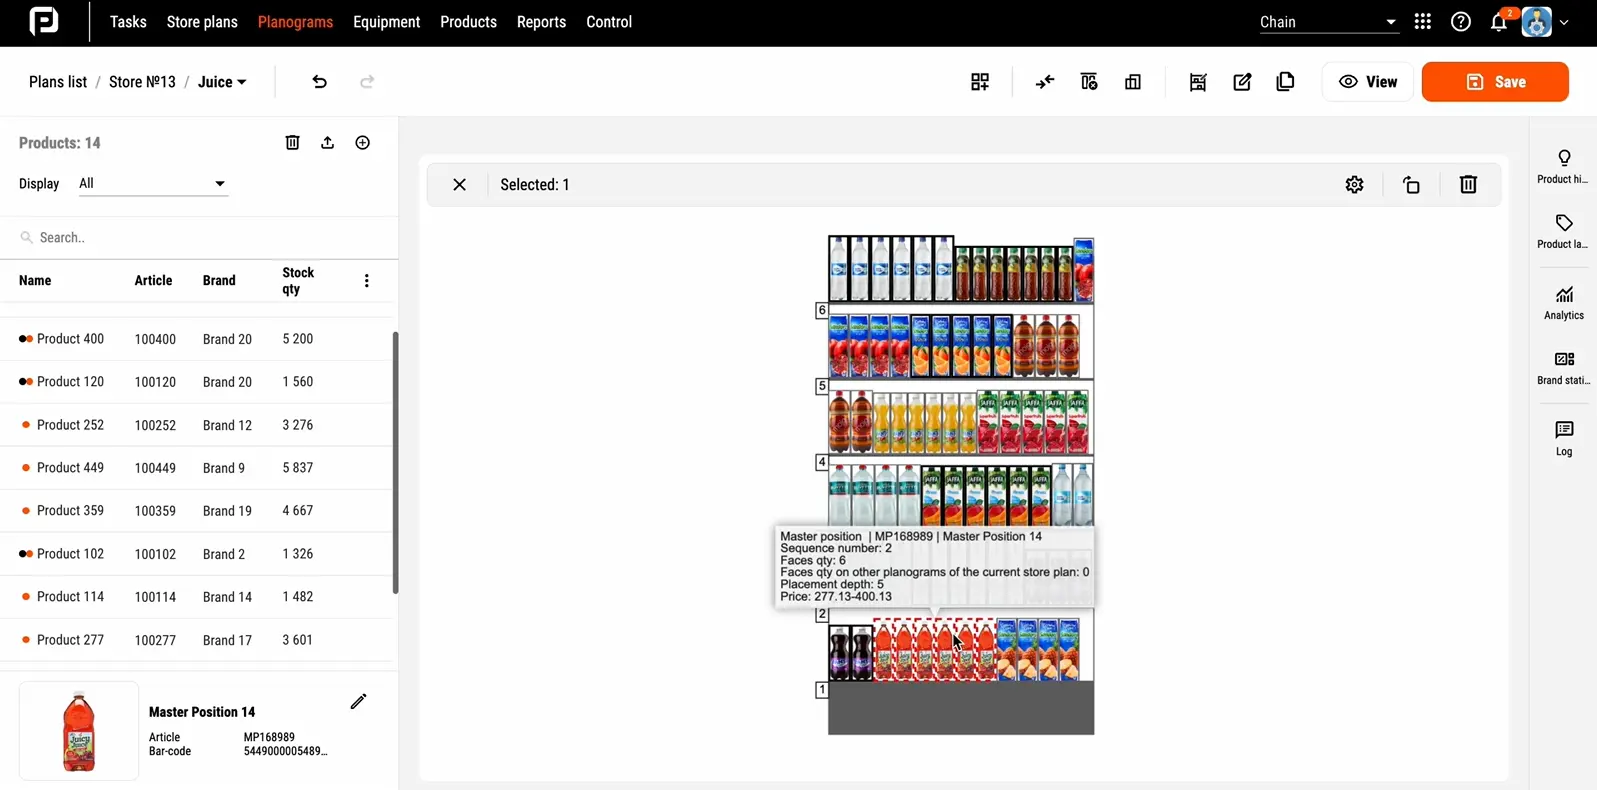The image size is (1597, 790).
Task: Open the Display All filter dropdown
Action: (x=153, y=184)
